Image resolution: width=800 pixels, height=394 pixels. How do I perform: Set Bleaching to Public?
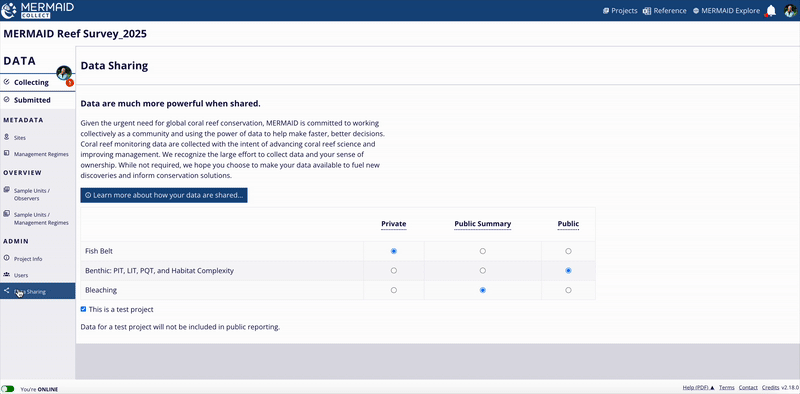pyautogui.click(x=568, y=290)
